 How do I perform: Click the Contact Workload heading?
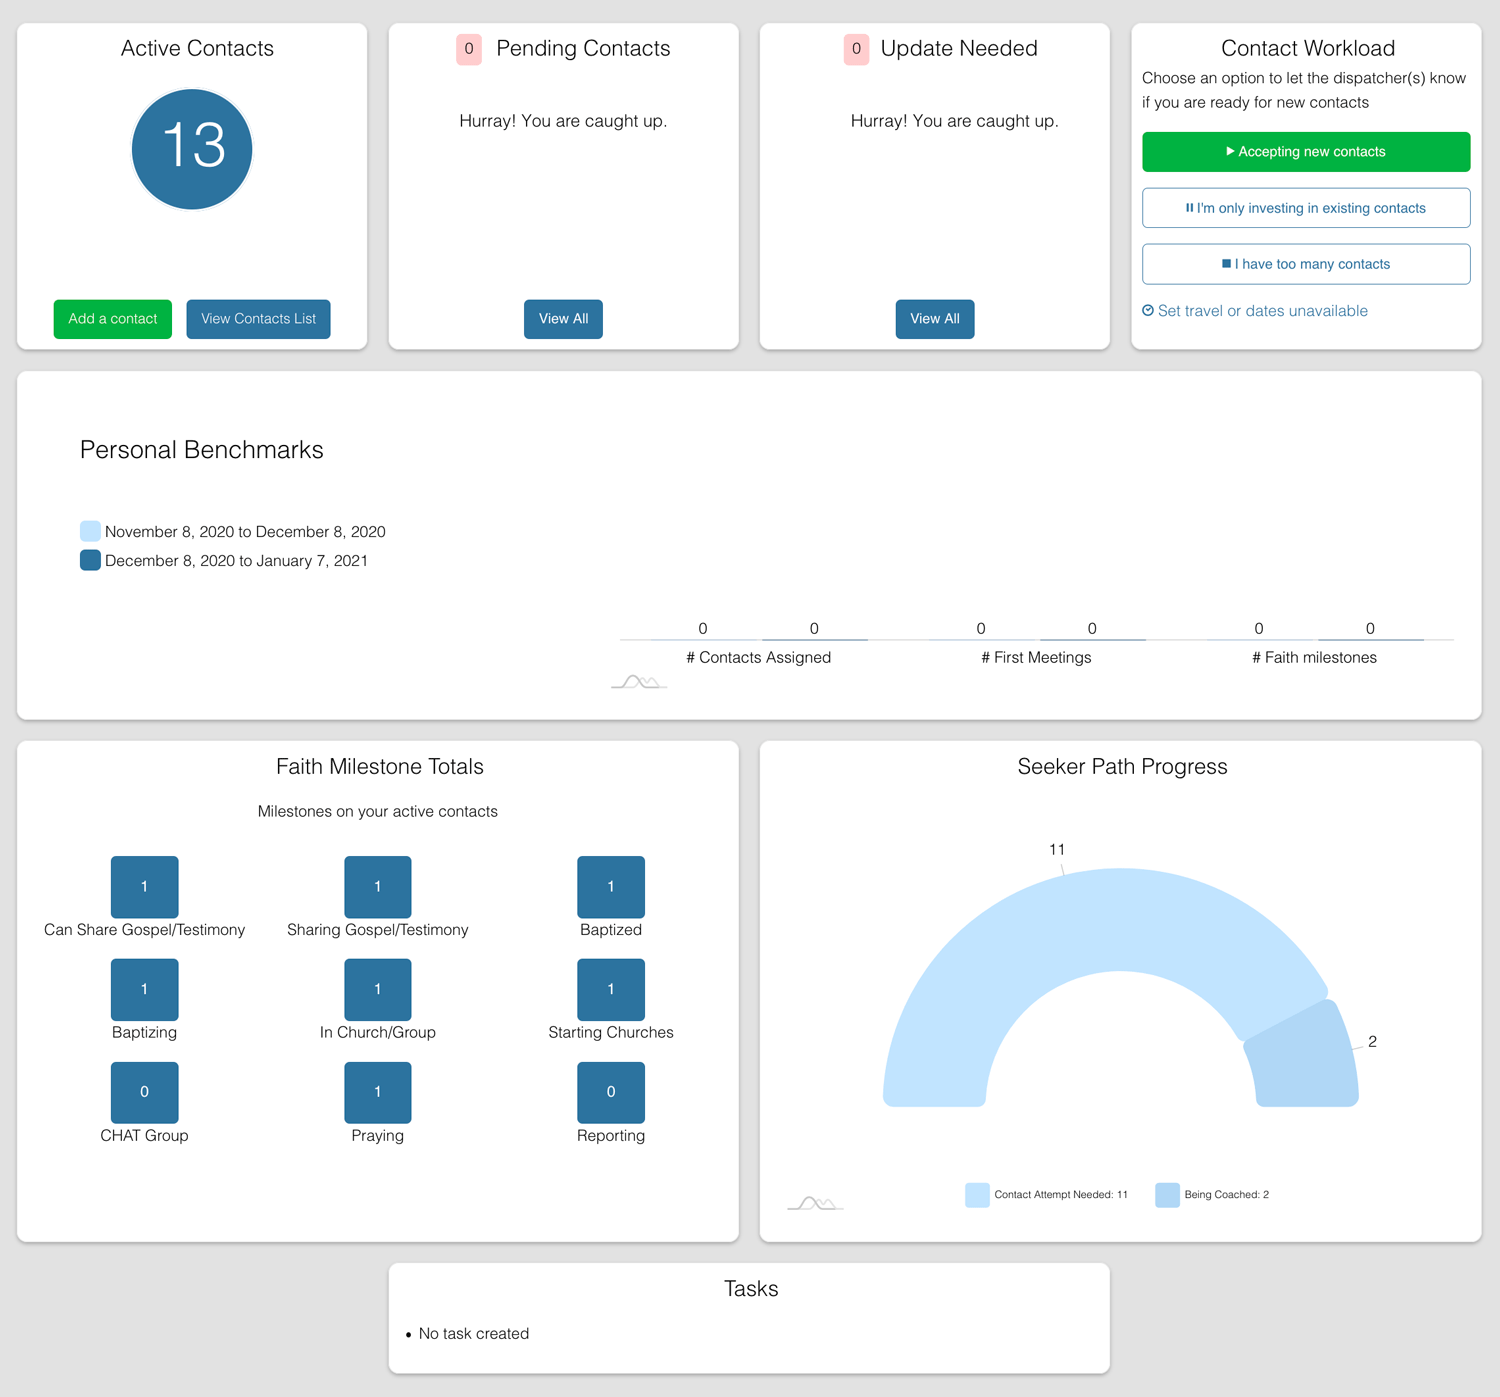click(x=1308, y=48)
